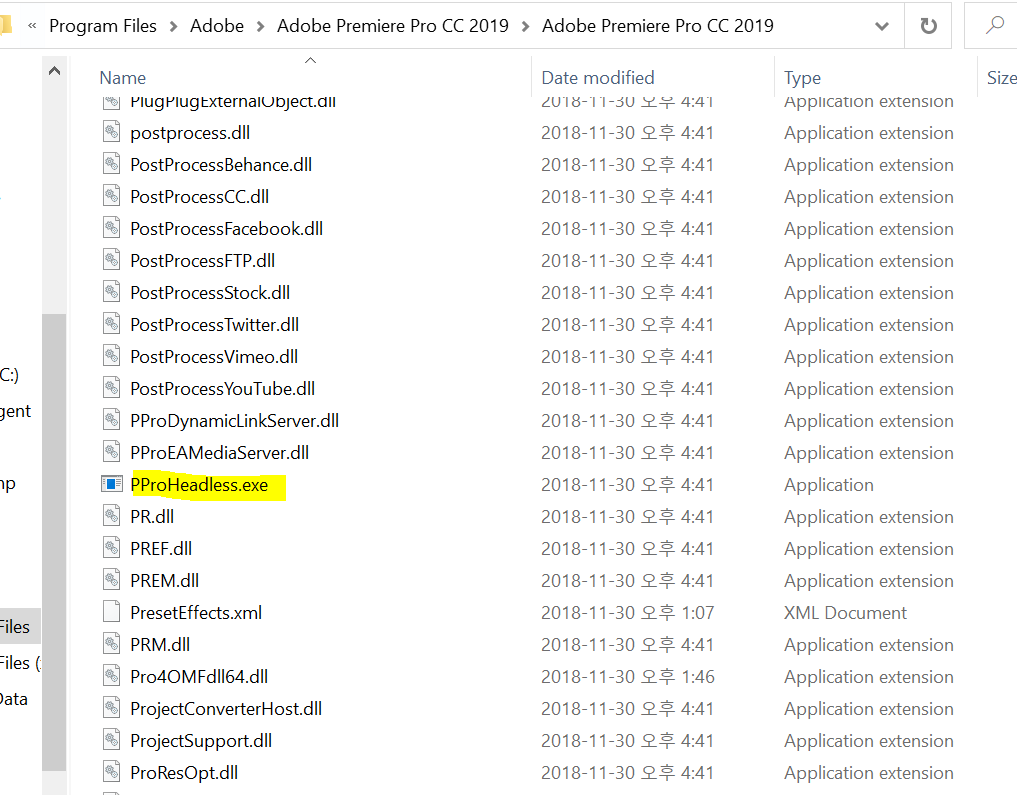
Task: Select the PostProcessFacebook.dll file name
Action: (226, 228)
